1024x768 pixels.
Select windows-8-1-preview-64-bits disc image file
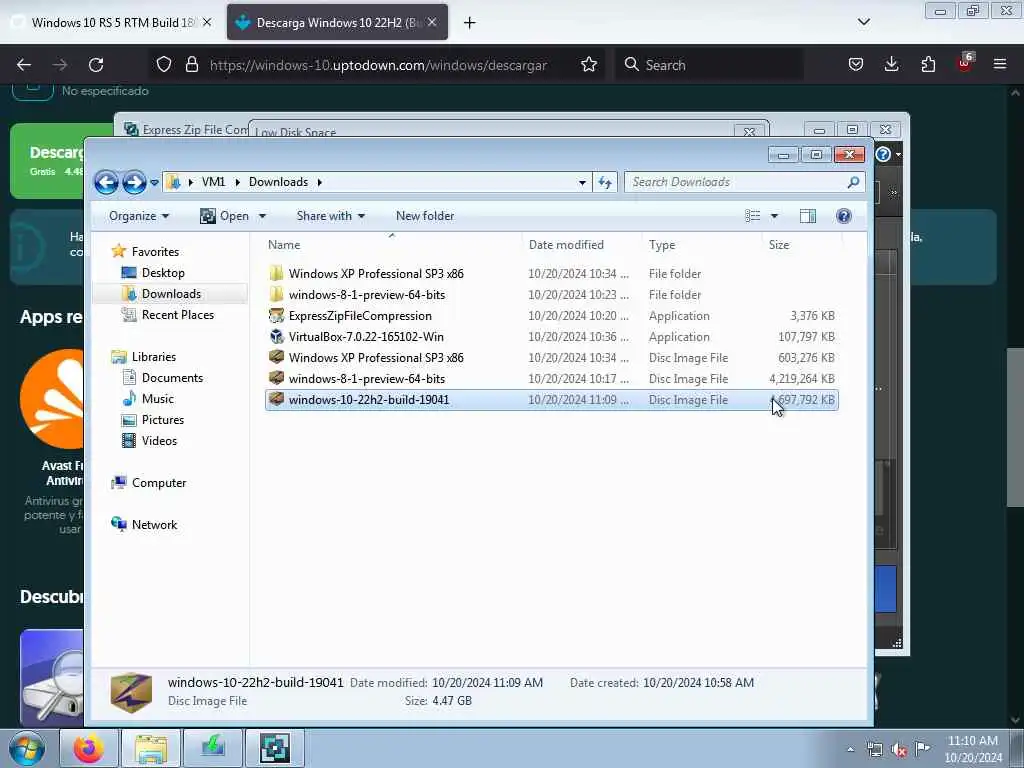tap(552, 378)
